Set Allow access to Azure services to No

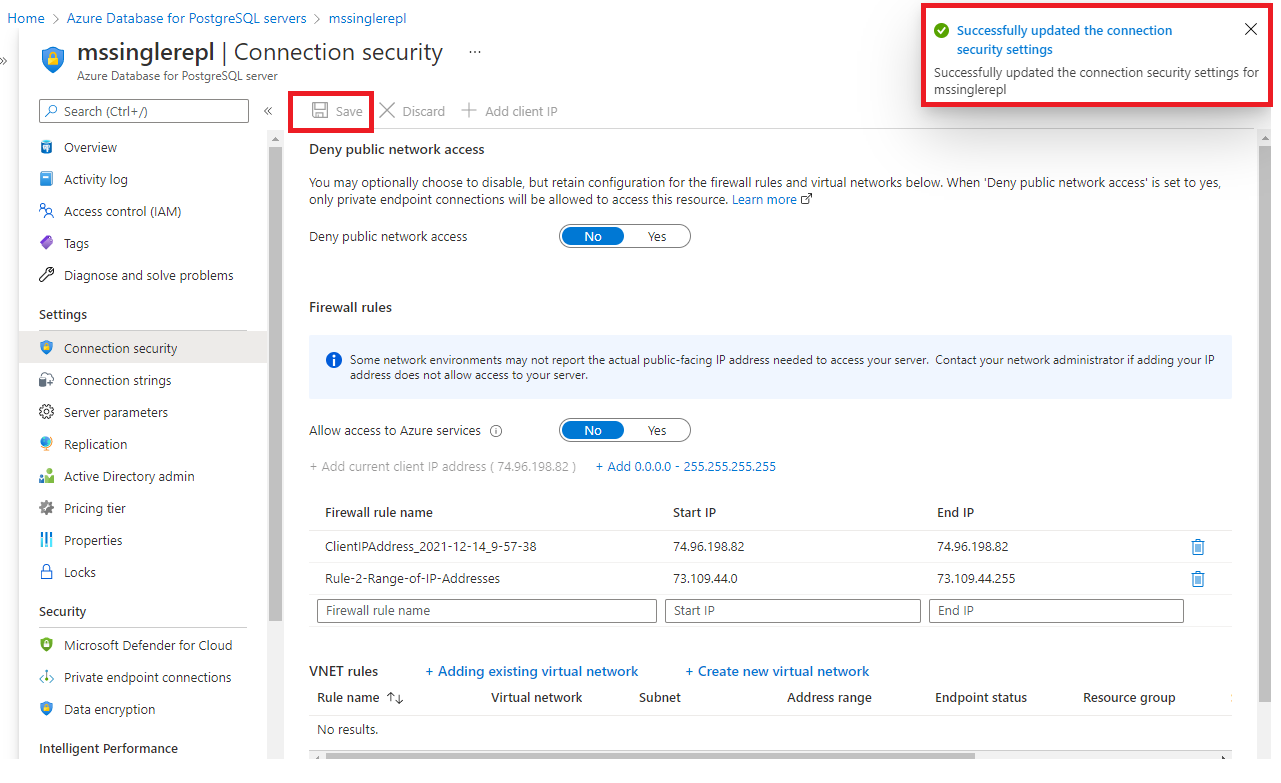pos(593,431)
